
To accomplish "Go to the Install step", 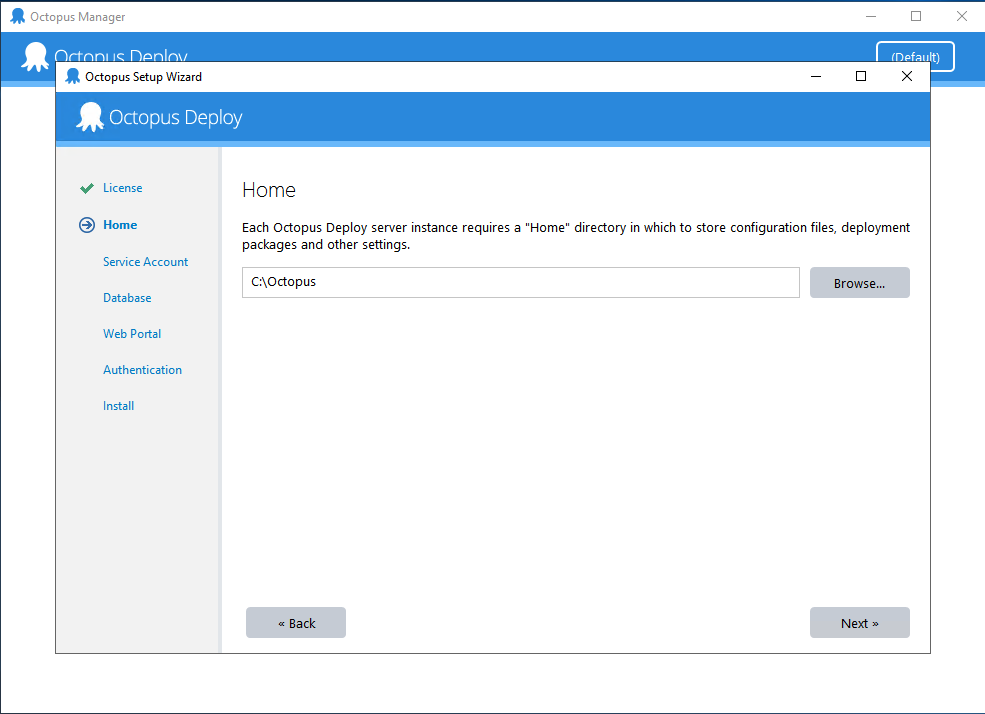I will 119,406.
